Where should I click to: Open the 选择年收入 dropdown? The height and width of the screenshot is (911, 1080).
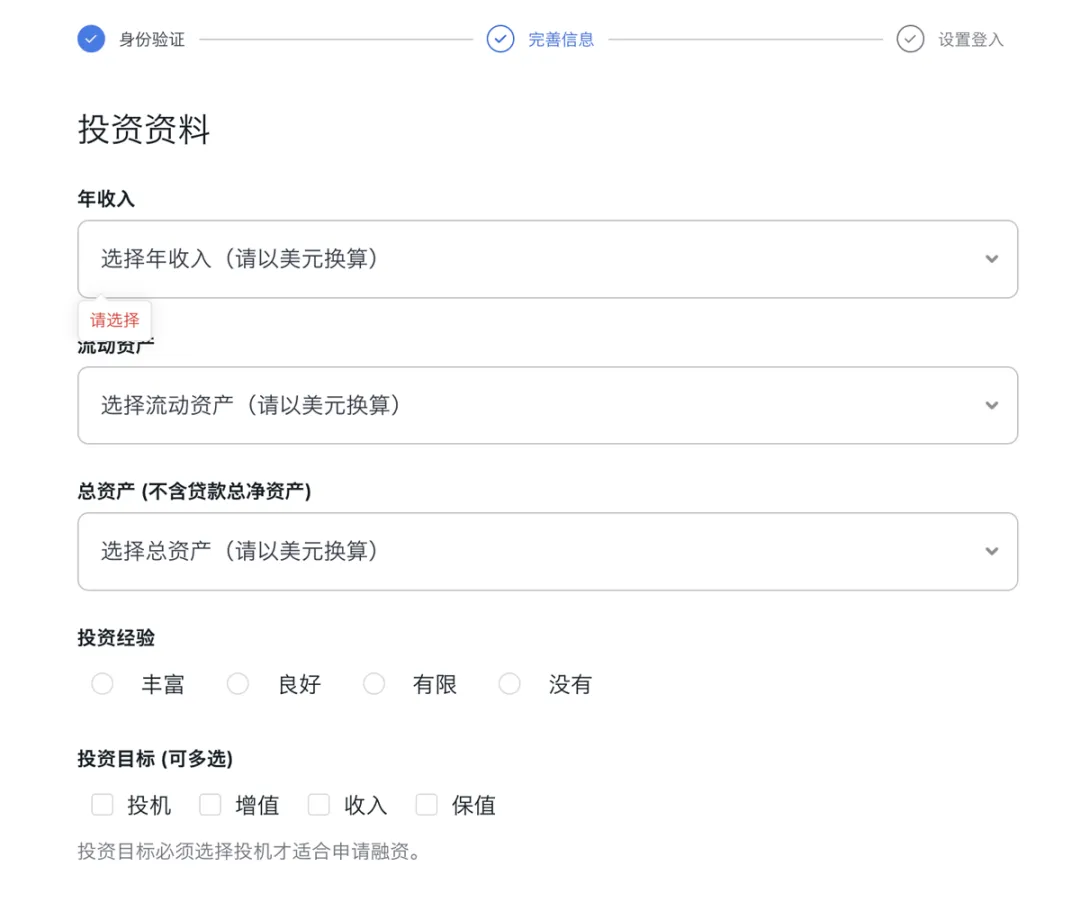[548, 259]
